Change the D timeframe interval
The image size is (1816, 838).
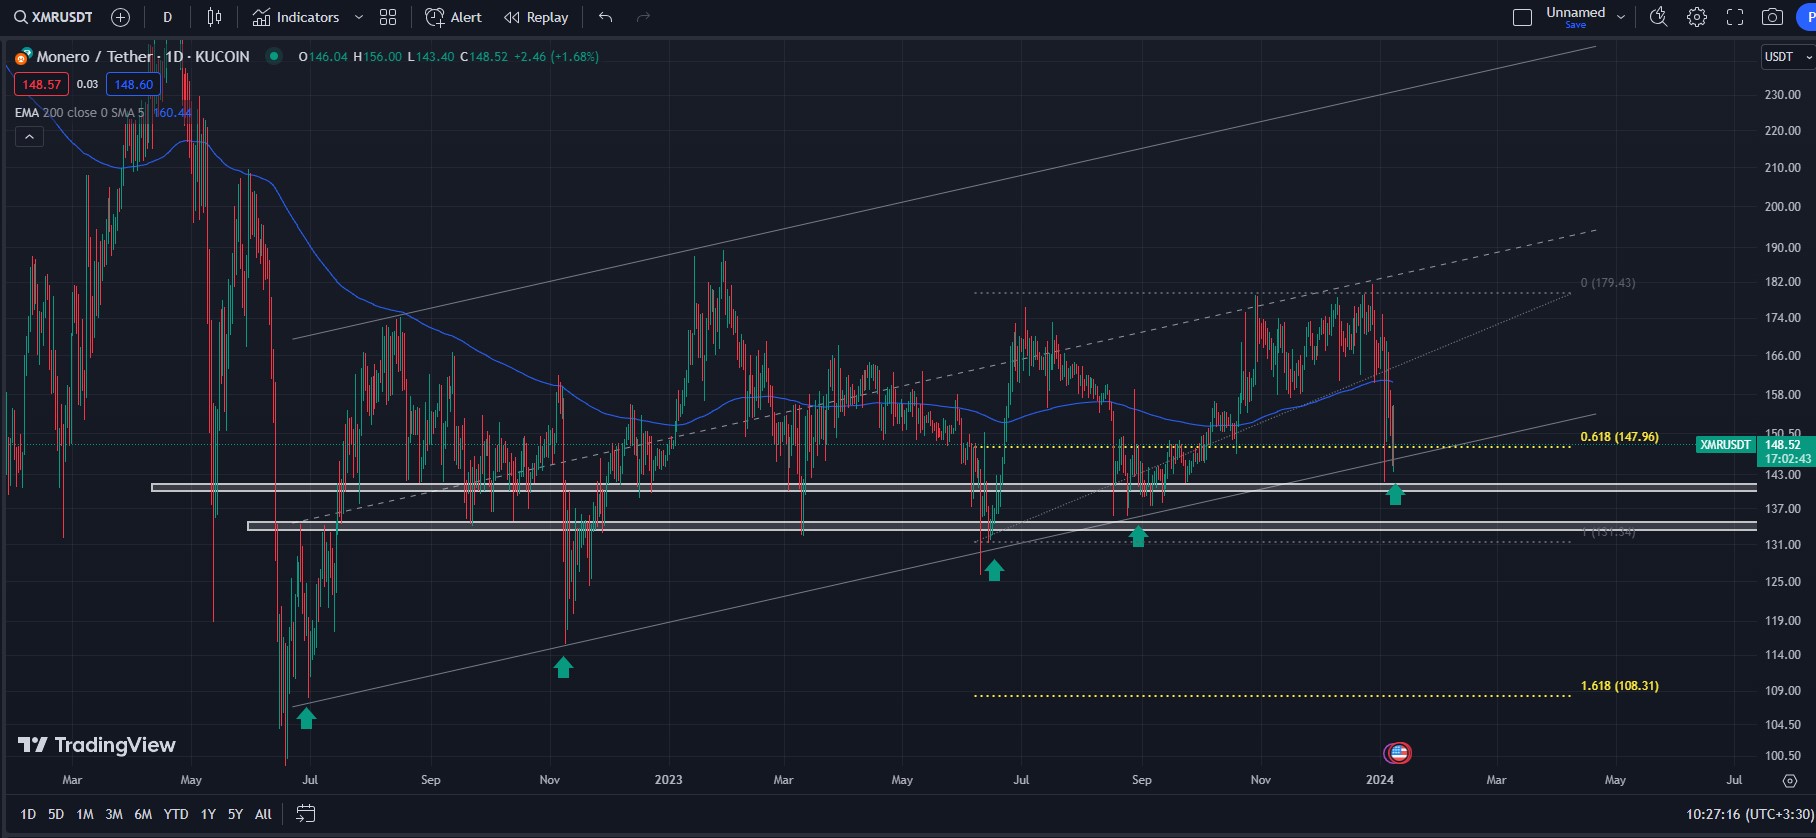click(167, 17)
